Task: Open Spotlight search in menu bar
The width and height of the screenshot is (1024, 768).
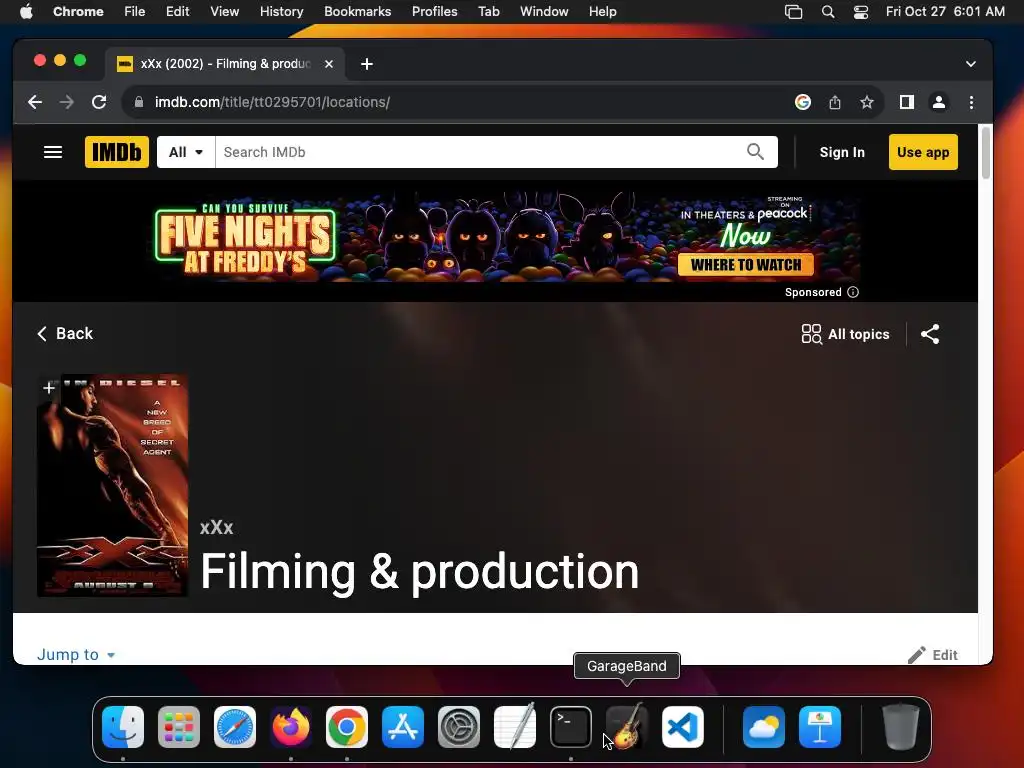Action: [827, 11]
